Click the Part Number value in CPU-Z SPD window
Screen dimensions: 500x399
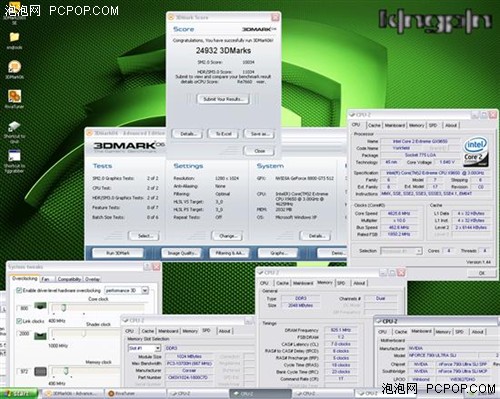[188, 377]
